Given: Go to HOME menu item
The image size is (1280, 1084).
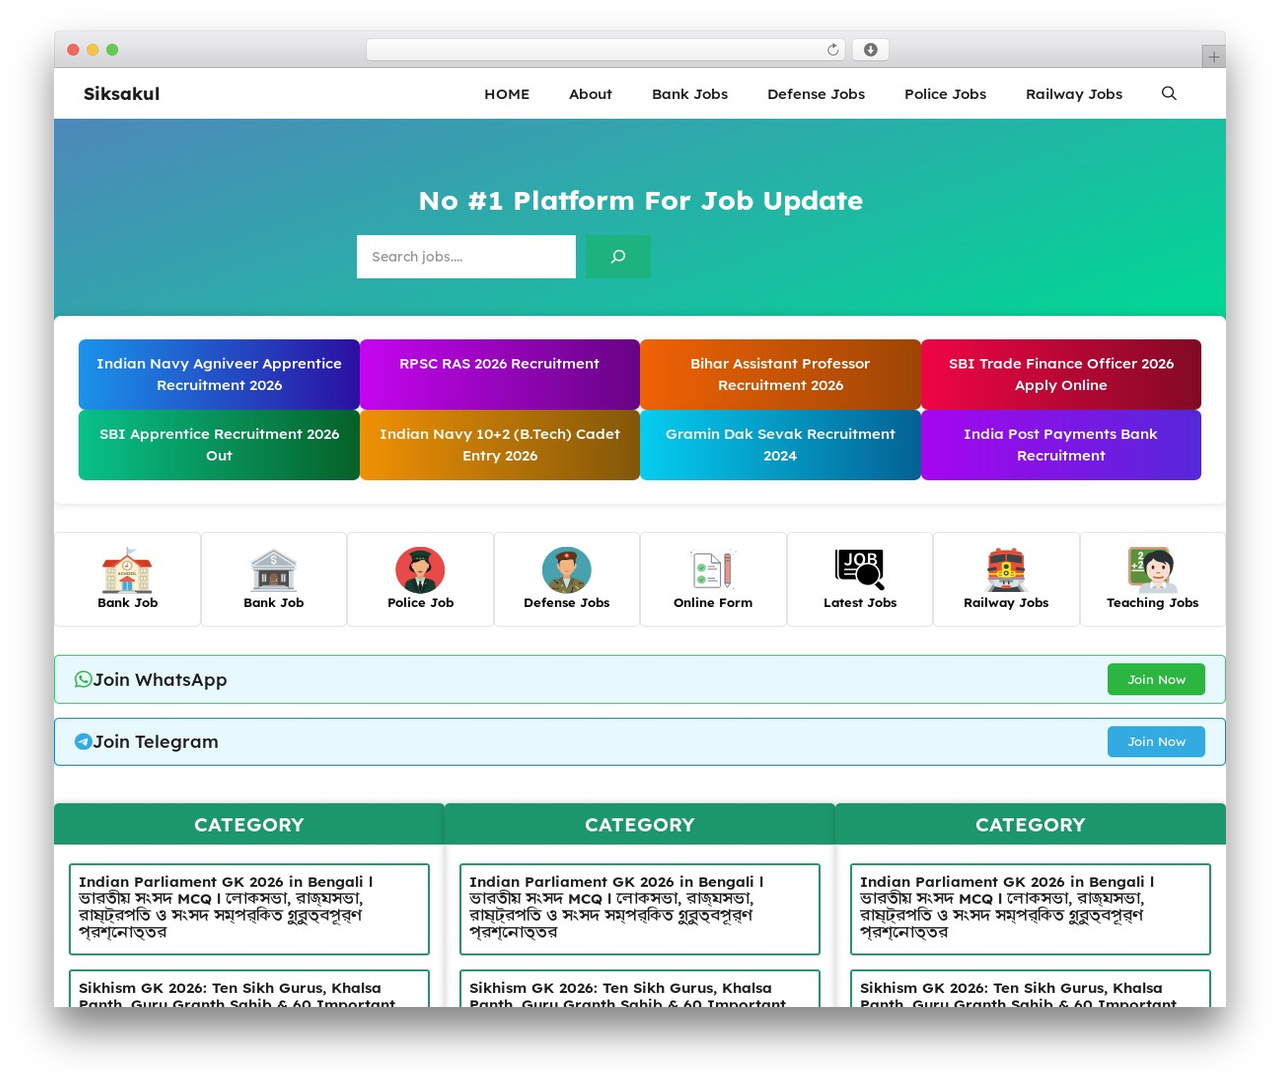Looking at the screenshot, I should [x=507, y=94].
